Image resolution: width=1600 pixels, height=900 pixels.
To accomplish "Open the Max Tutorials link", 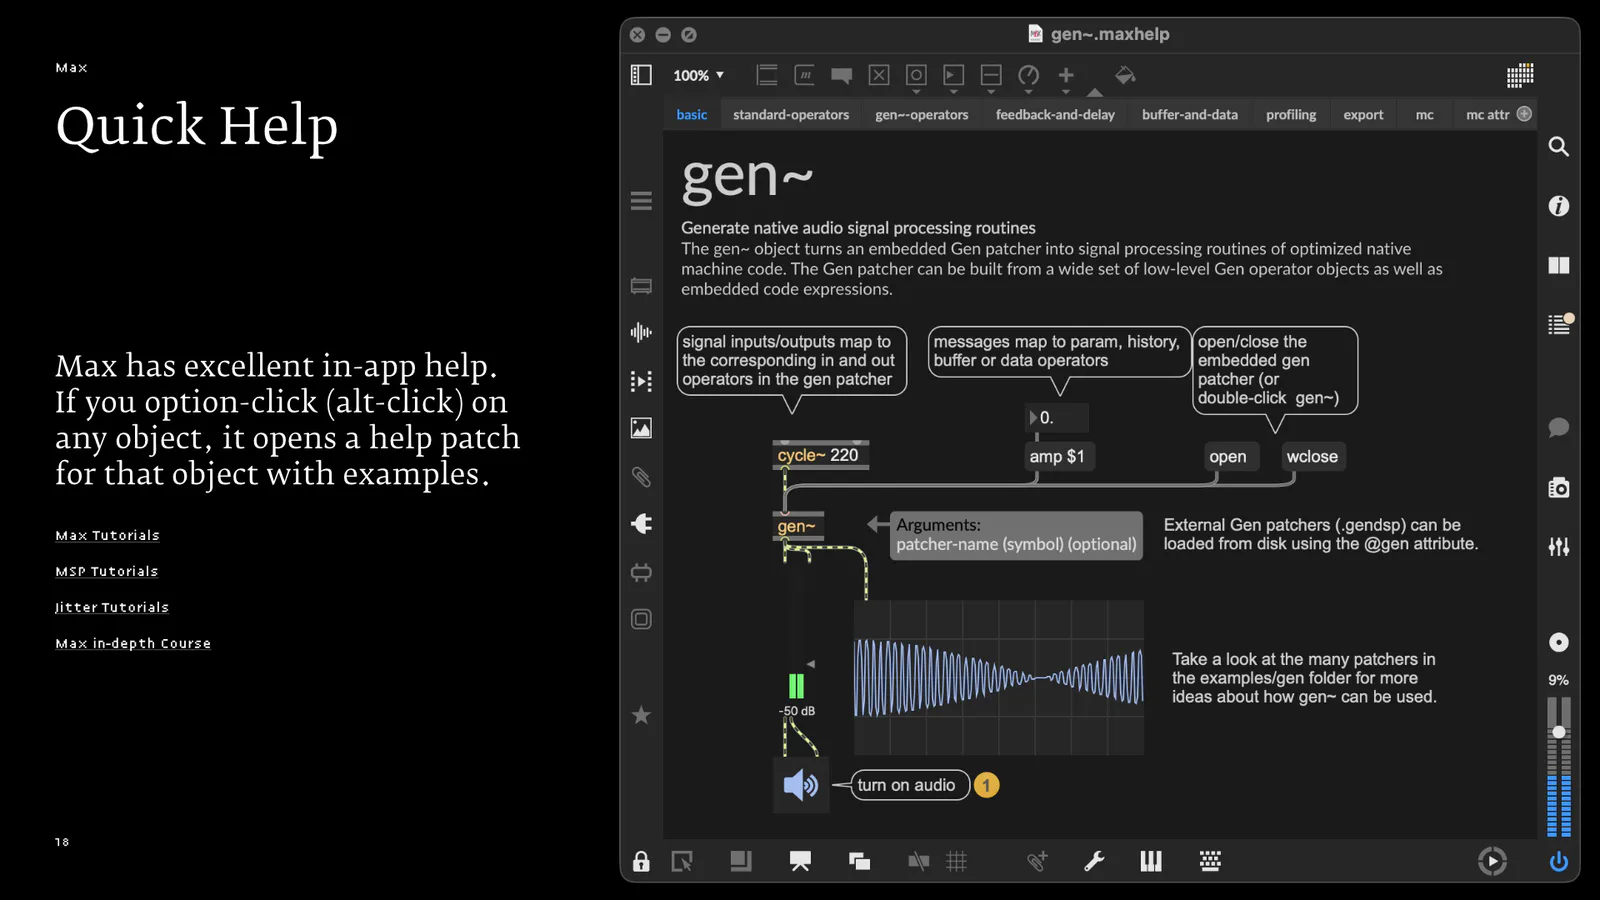I will [108, 536].
